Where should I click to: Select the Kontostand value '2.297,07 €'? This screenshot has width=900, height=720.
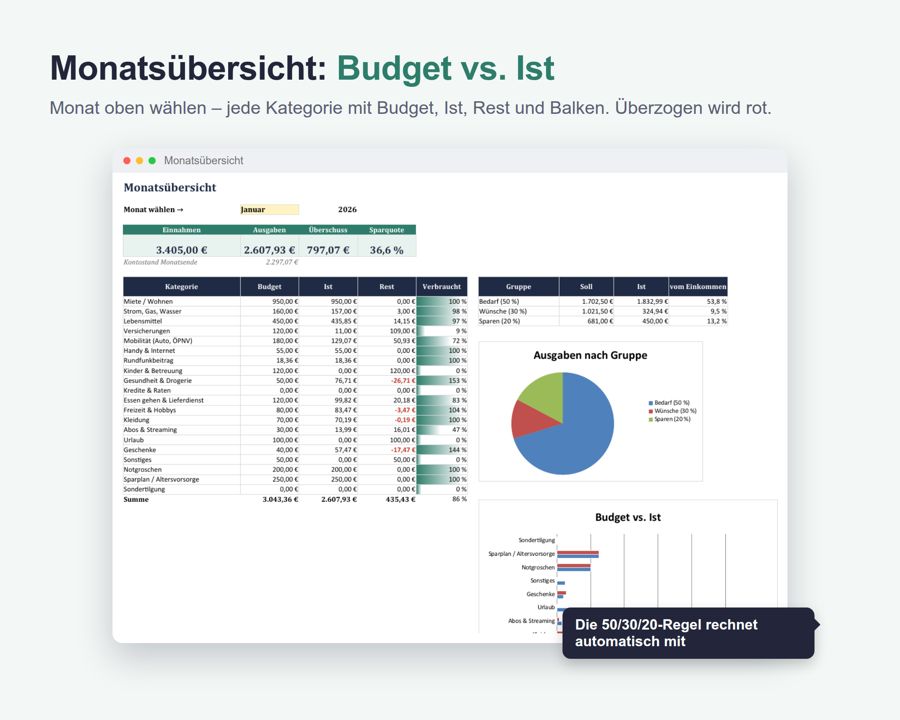coord(282,262)
